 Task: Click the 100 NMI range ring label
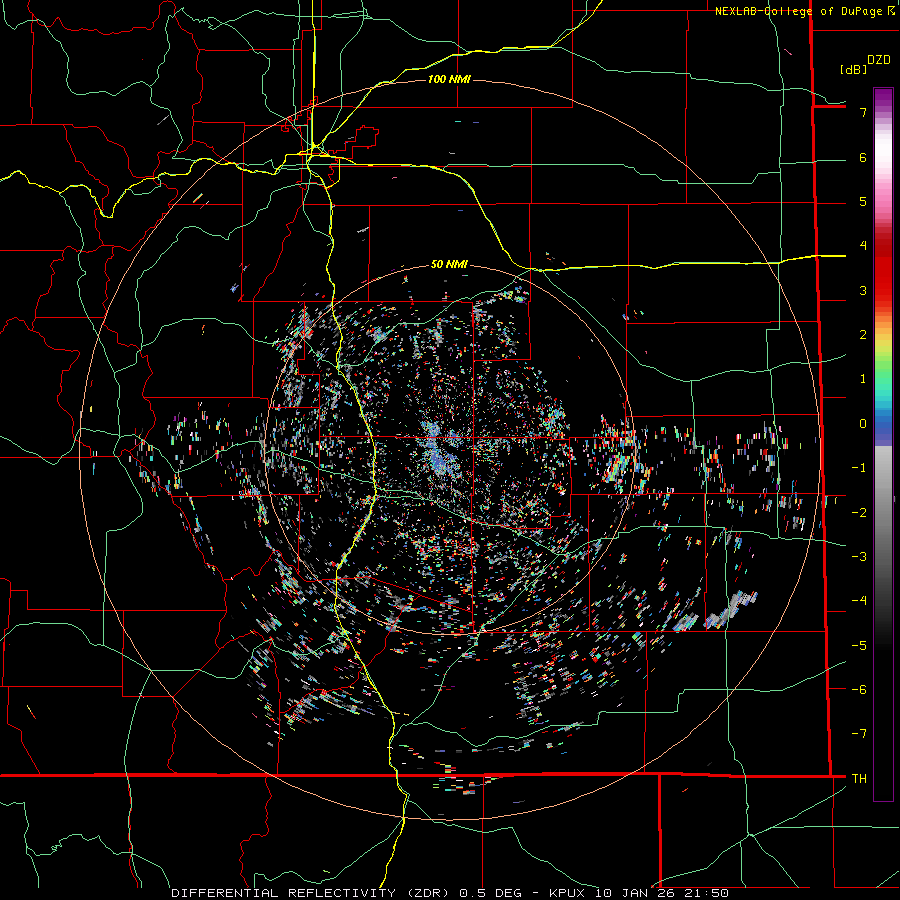(x=449, y=79)
